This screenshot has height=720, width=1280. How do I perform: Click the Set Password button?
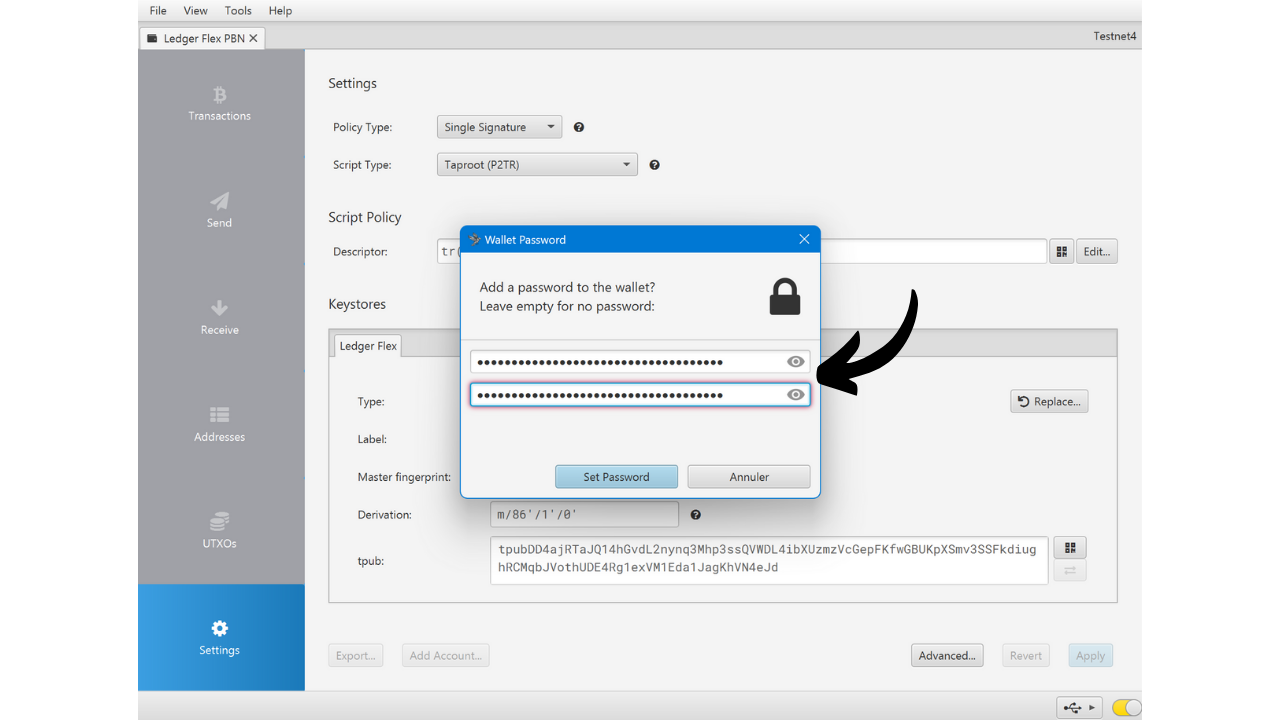tap(616, 477)
